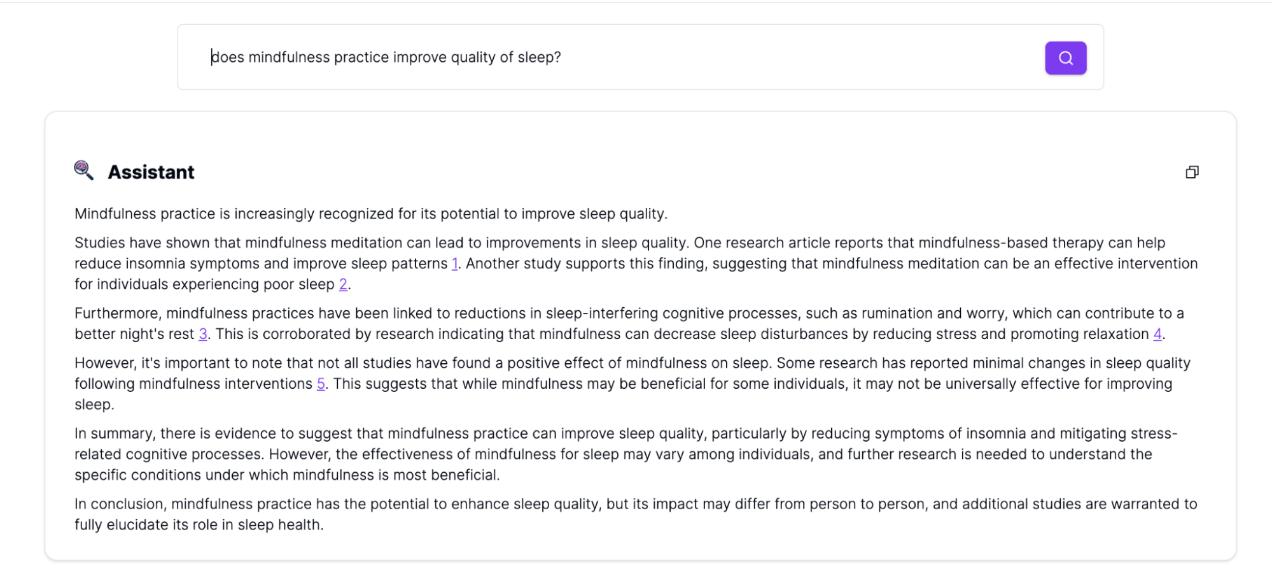Screen dimensions: 1272x571
Task: Open citation 5 after mindfulness interventions
Action: point(321,384)
